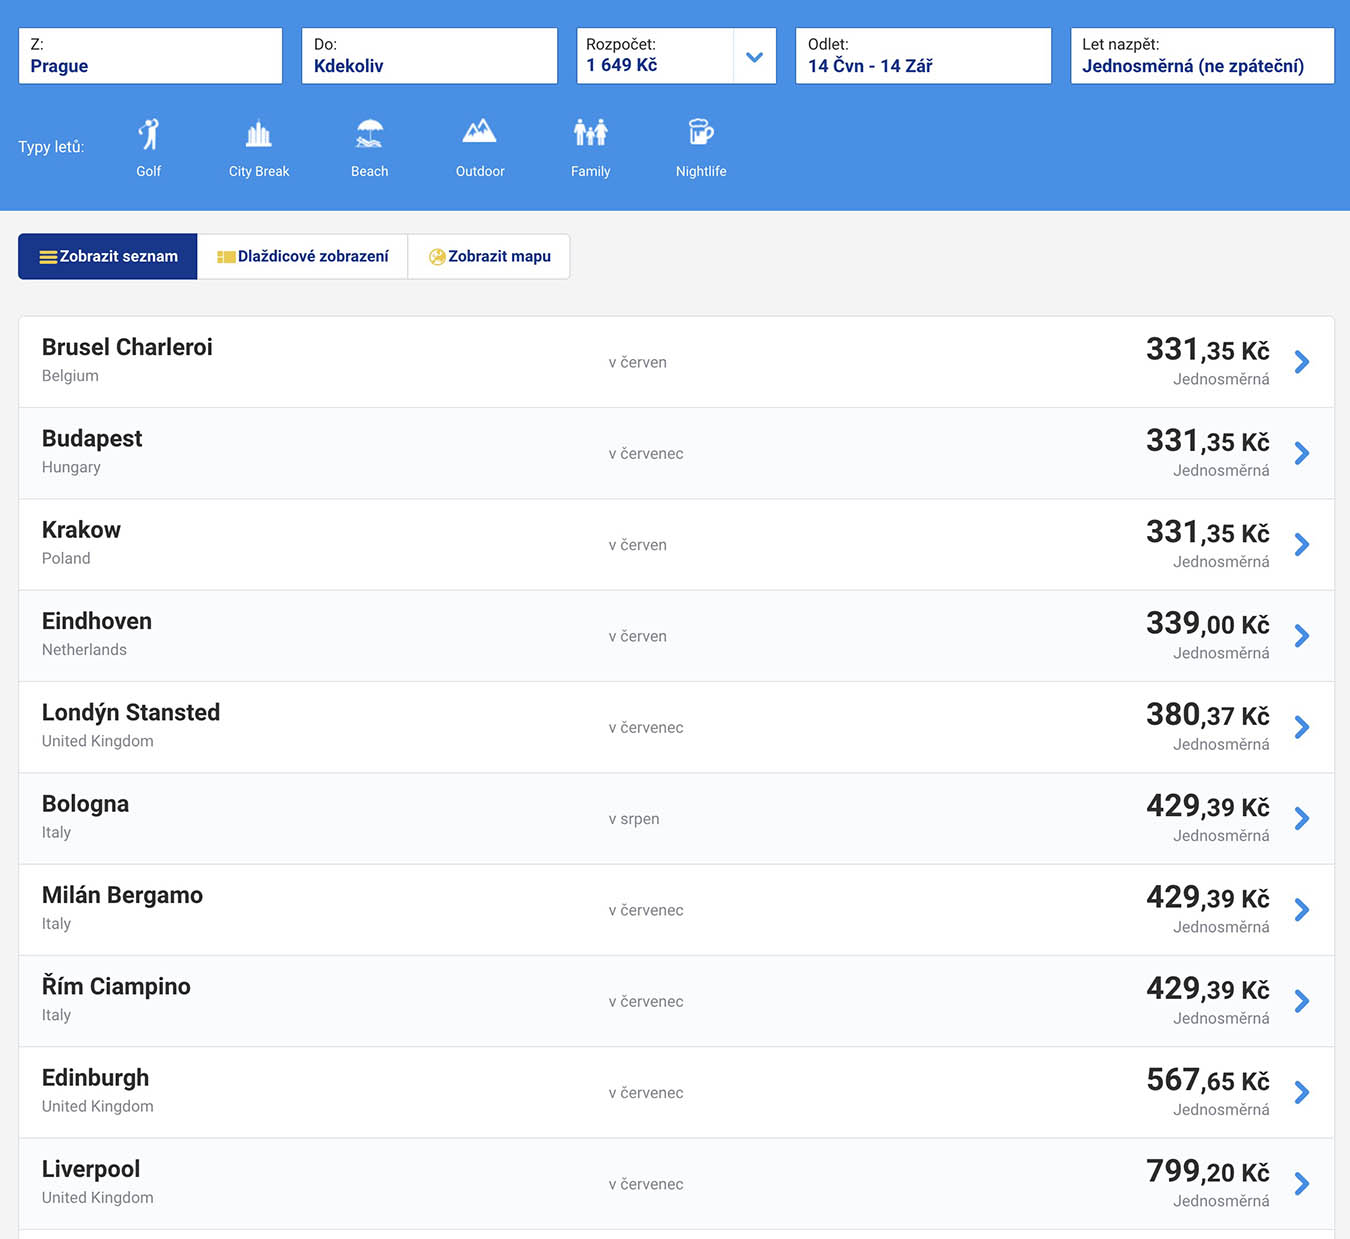Screen dimensions: 1350x1239
Task: Expand the Edinburgh row chevron
Action: pos(1302,1093)
